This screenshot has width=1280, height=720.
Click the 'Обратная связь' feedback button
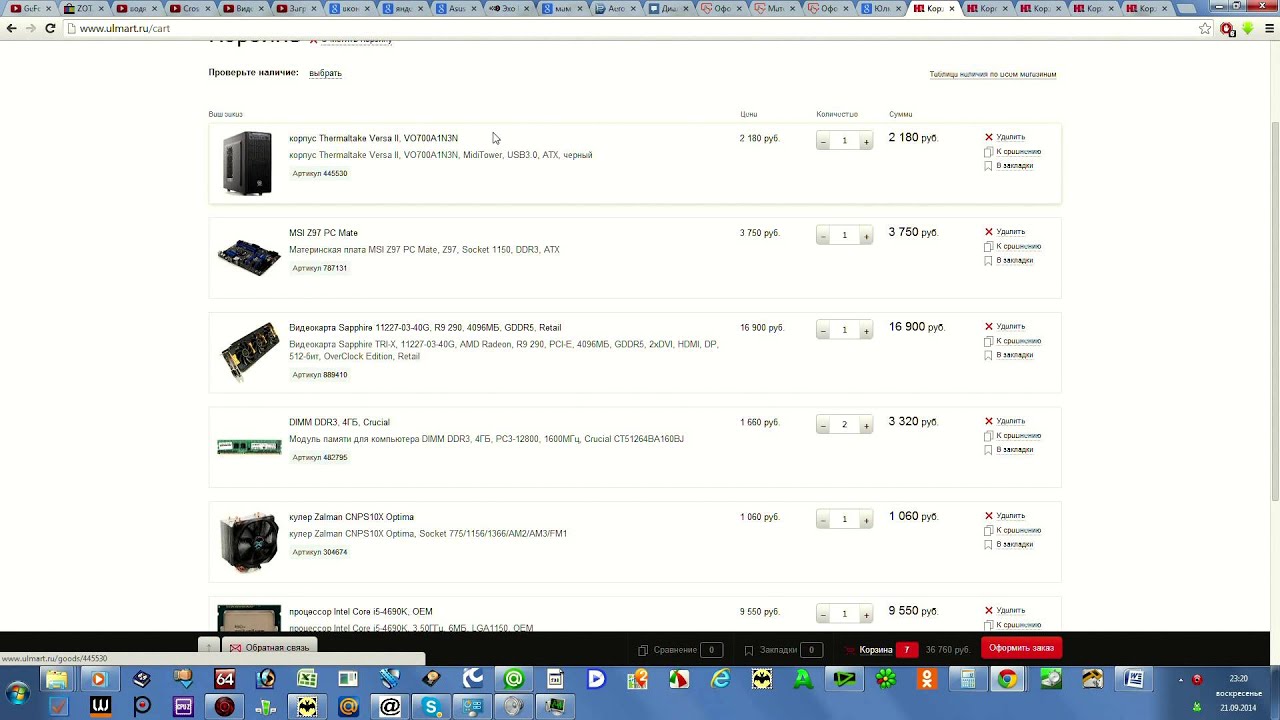[270, 648]
